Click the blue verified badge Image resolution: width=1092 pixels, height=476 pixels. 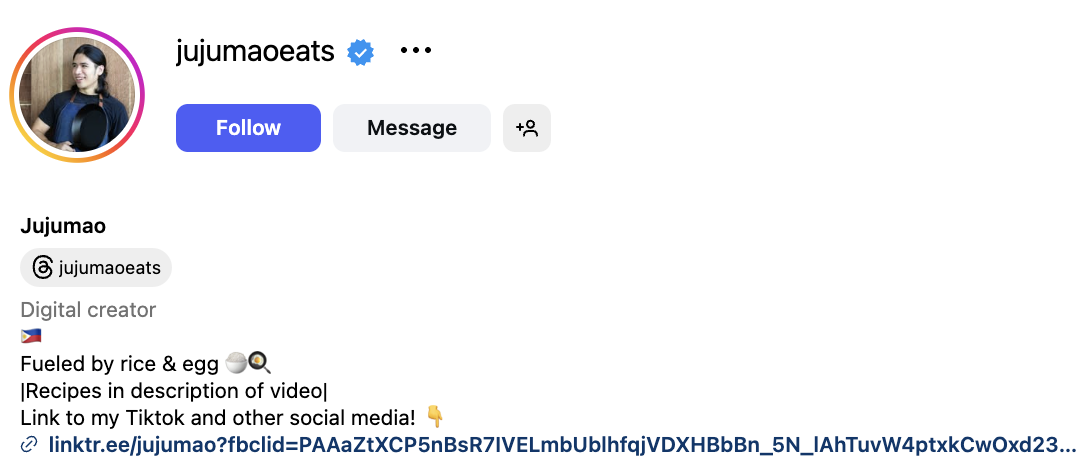tap(360, 51)
